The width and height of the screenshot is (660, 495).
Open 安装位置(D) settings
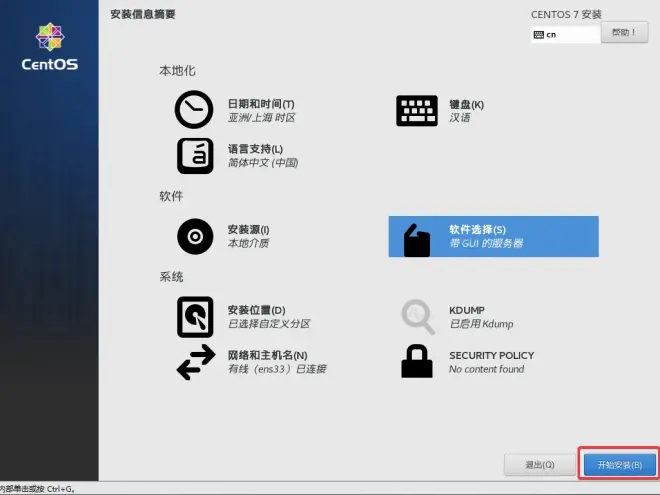[256, 310]
